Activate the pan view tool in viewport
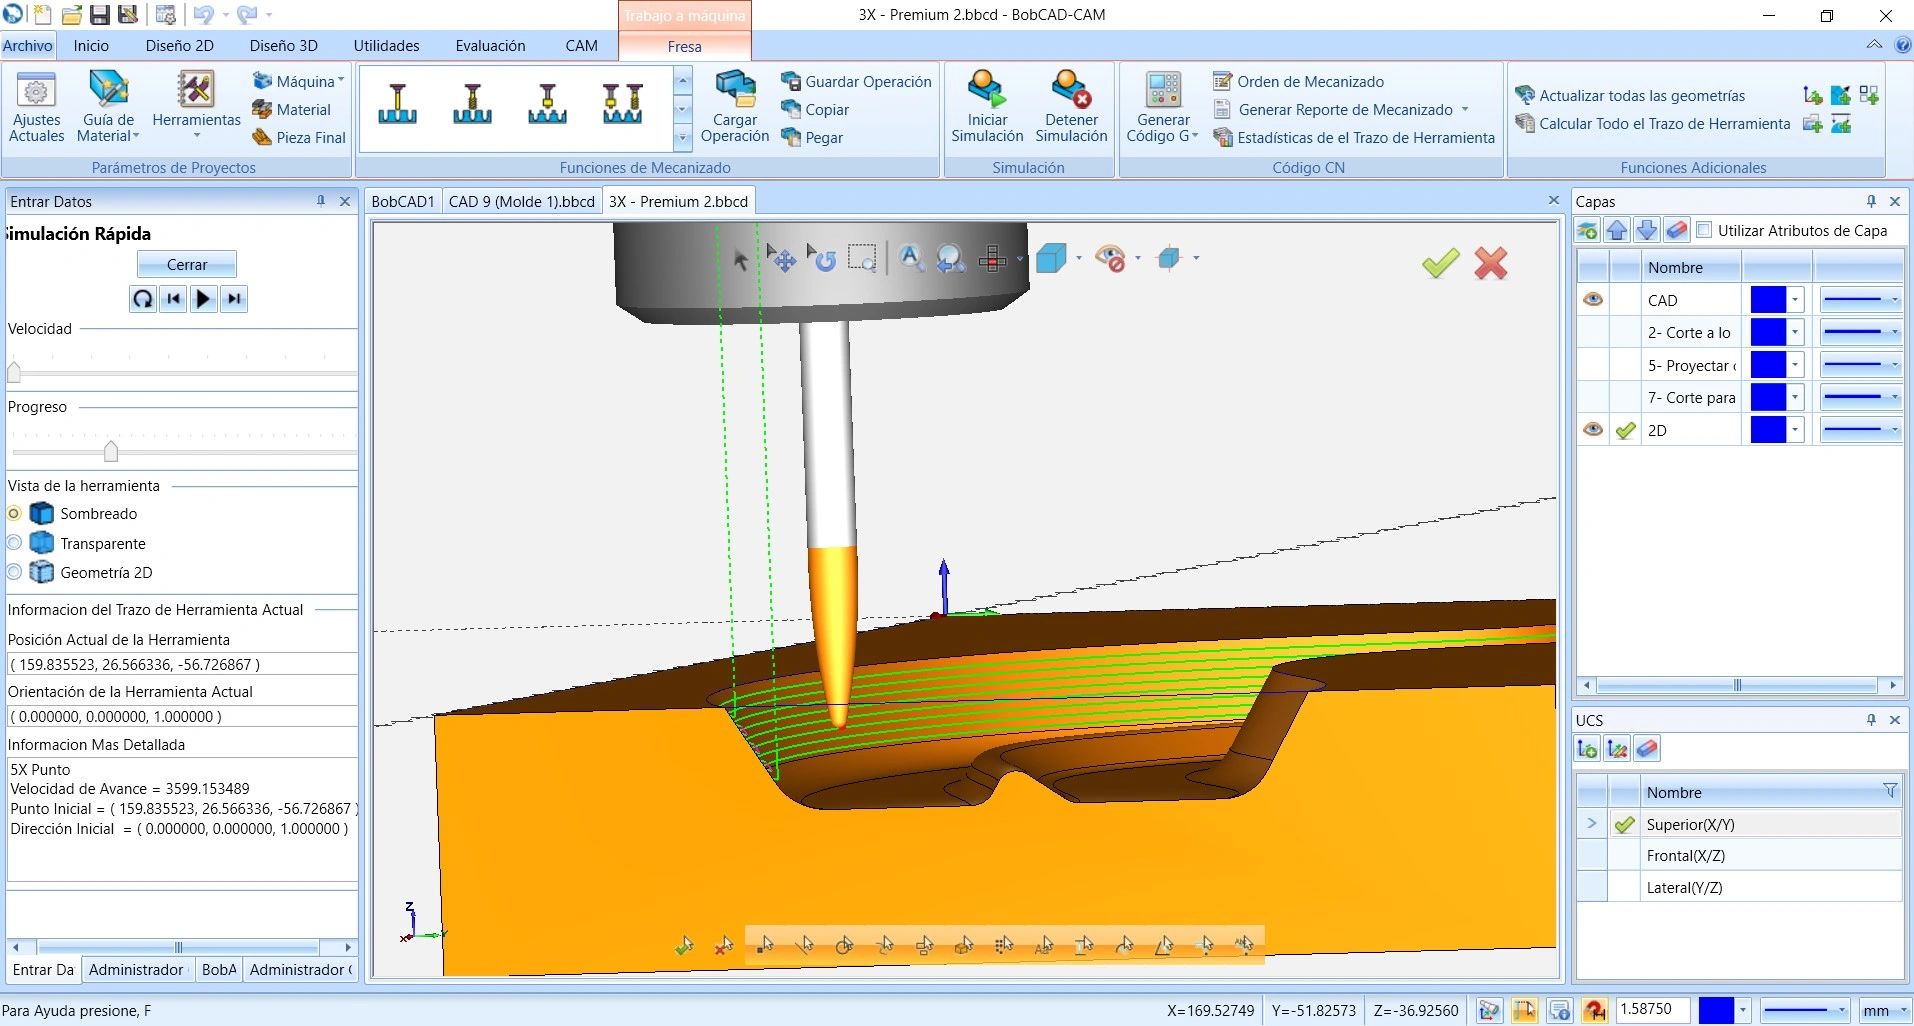The height and width of the screenshot is (1026, 1914). (784, 258)
